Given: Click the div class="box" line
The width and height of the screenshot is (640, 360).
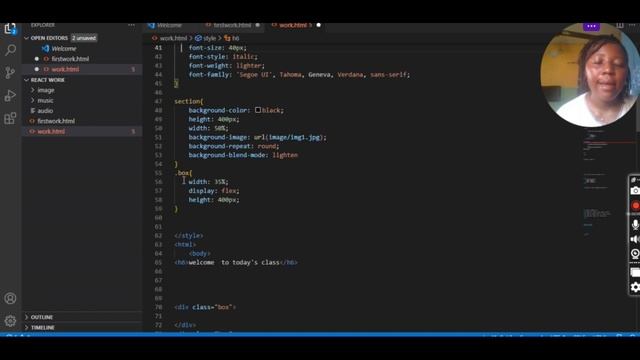Looking at the screenshot, I should point(205,307).
